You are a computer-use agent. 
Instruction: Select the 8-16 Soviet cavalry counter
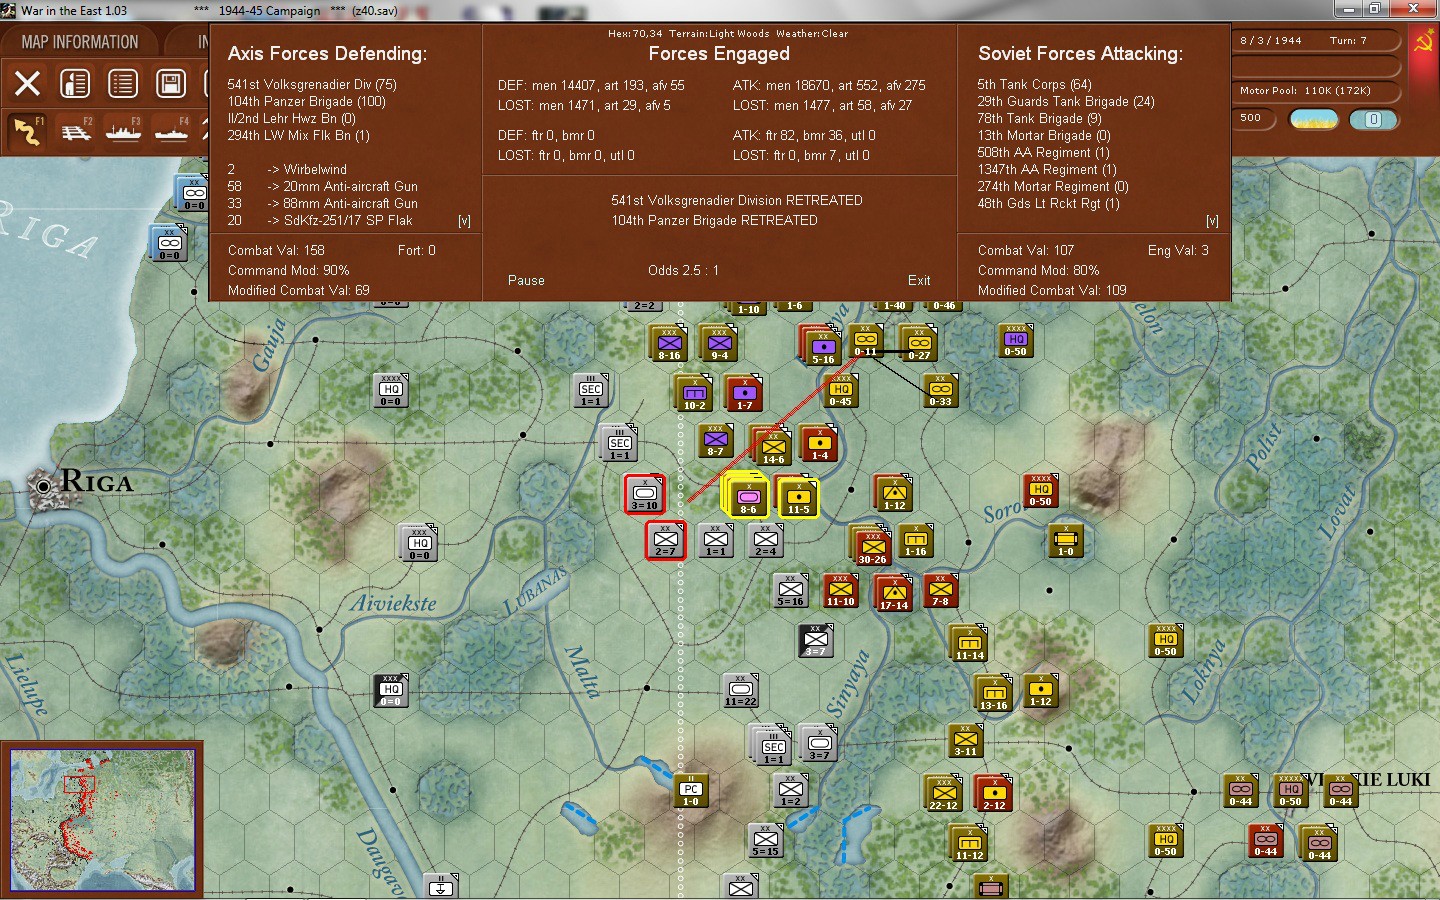pos(669,343)
